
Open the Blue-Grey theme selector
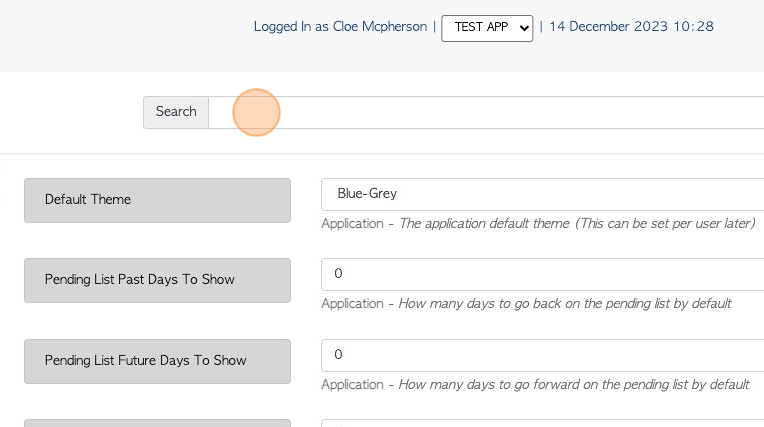542,194
